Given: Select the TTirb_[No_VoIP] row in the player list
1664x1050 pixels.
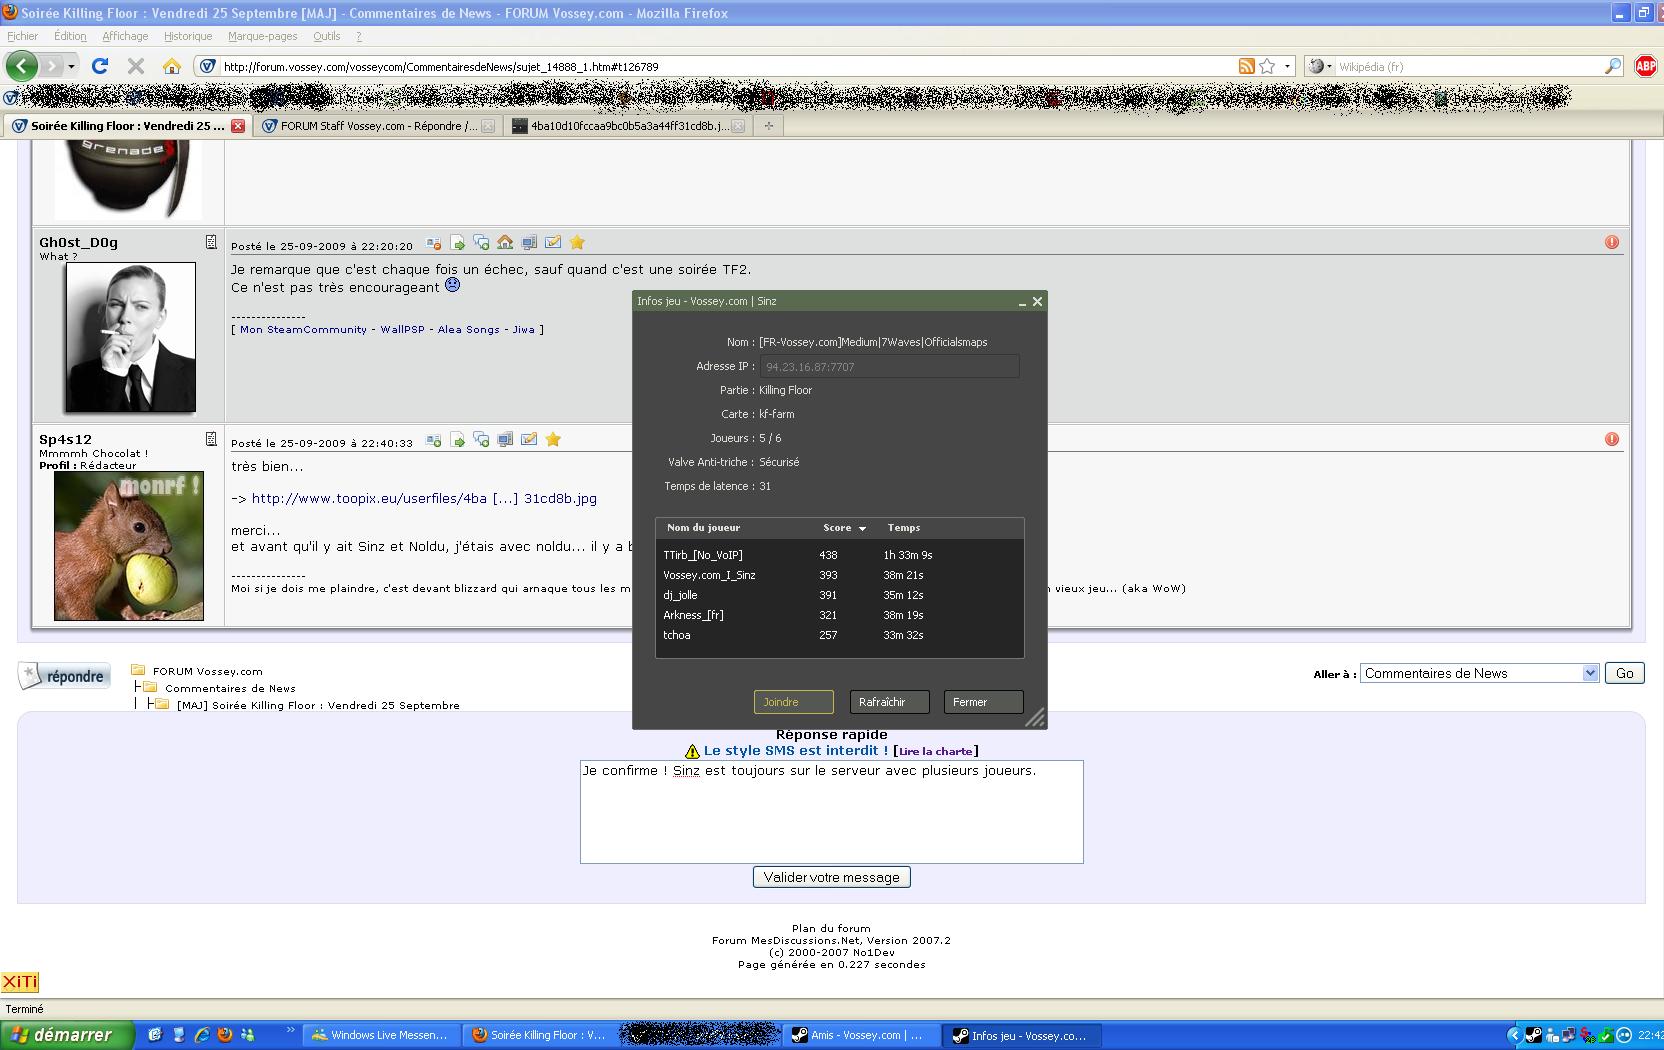Looking at the screenshot, I should tap(840, 555).
